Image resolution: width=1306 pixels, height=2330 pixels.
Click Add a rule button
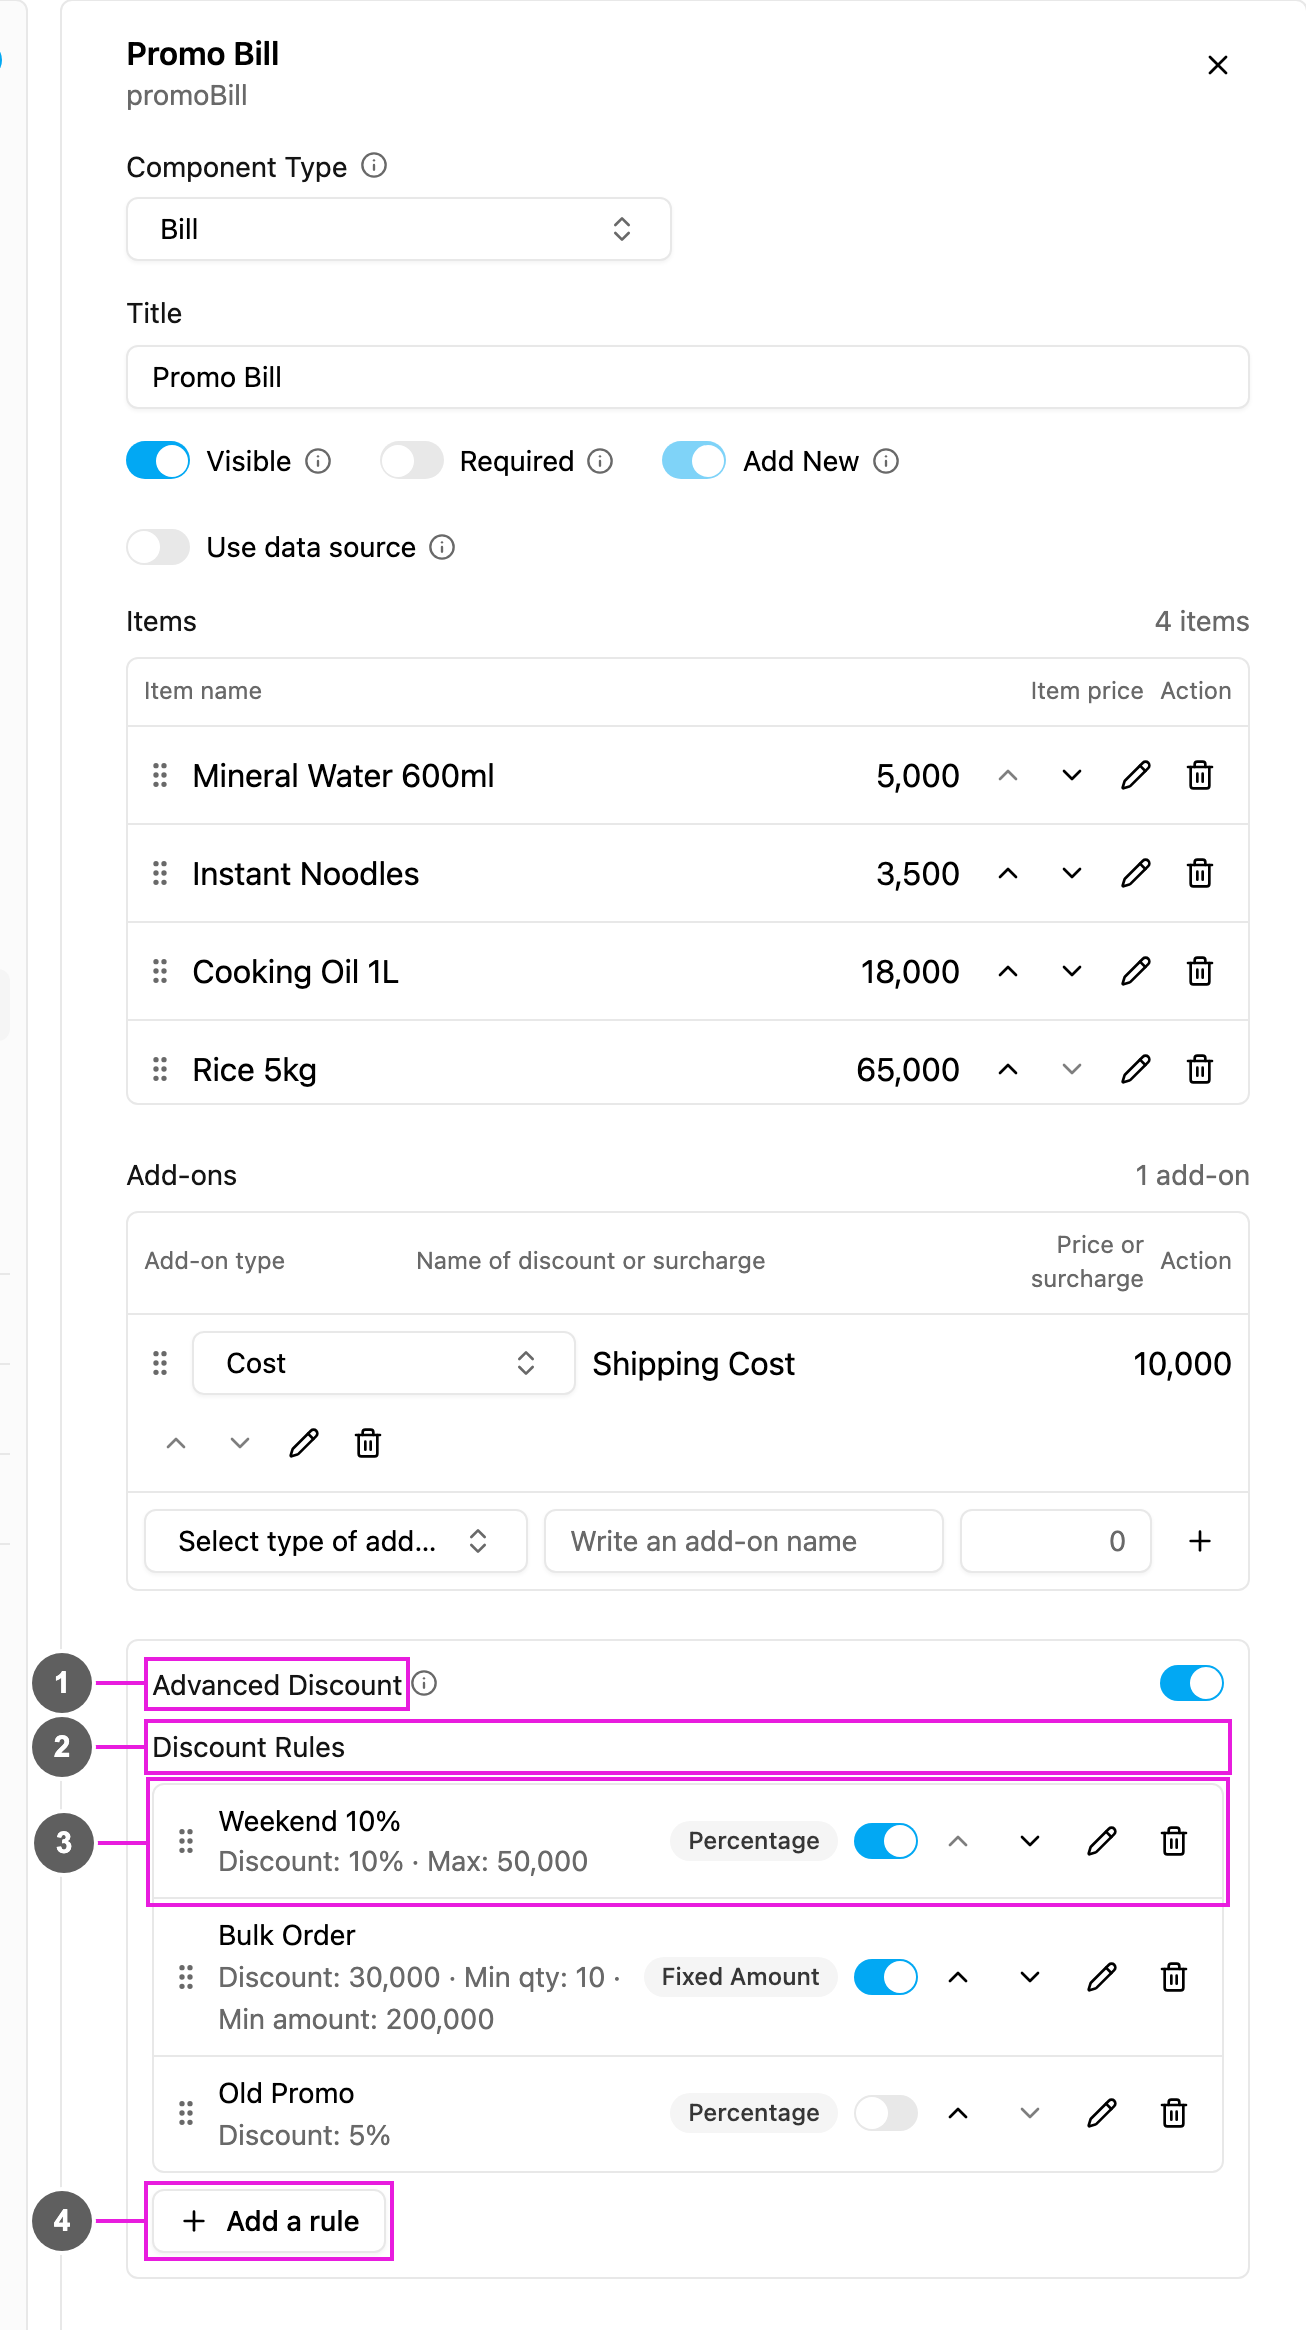pyautogui.click(x=270, y=2221)
